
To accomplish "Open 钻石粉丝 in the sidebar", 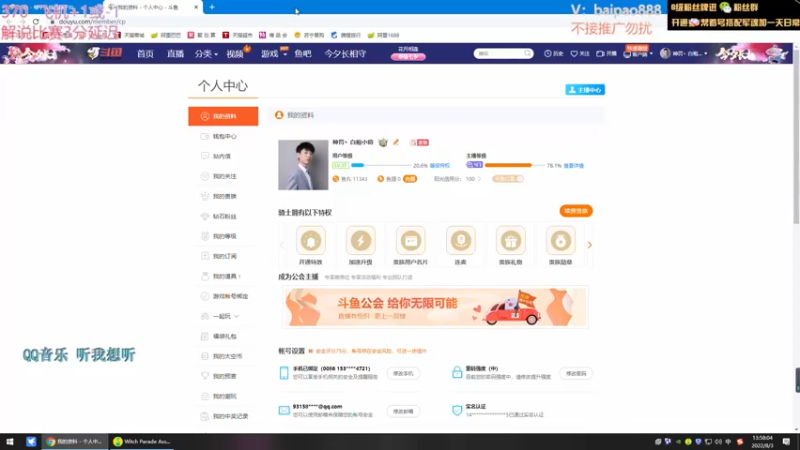I will [223, 216].
